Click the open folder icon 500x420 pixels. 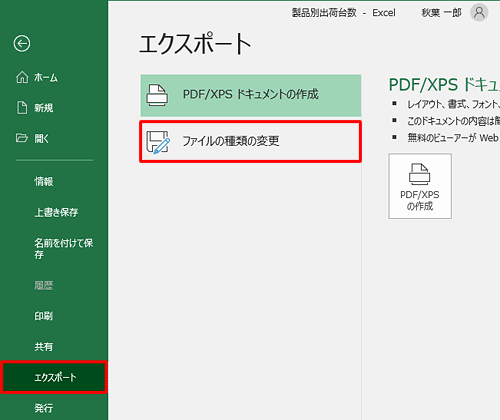[22, 138]
